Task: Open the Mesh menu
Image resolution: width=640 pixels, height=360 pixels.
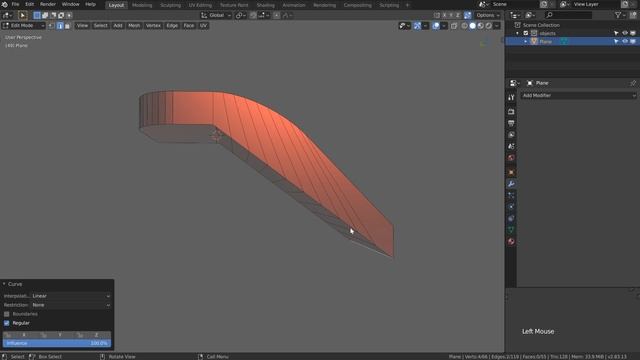Action: tap(134, 26)
